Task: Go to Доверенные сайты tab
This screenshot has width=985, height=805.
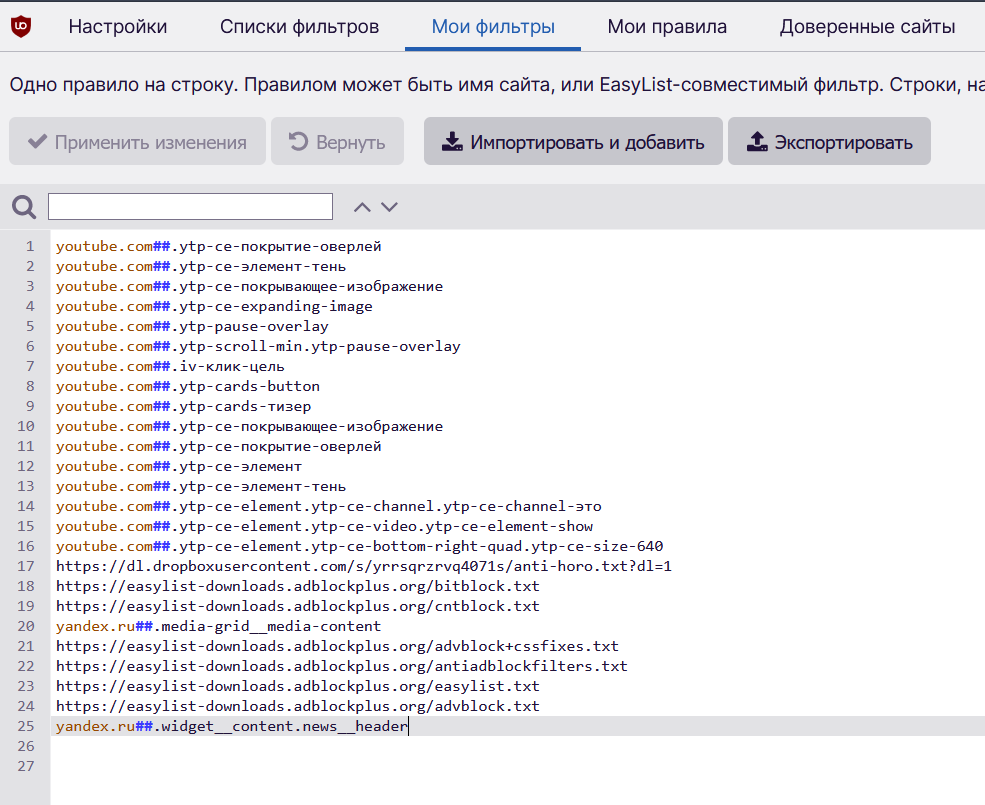Action: point(868,26)
